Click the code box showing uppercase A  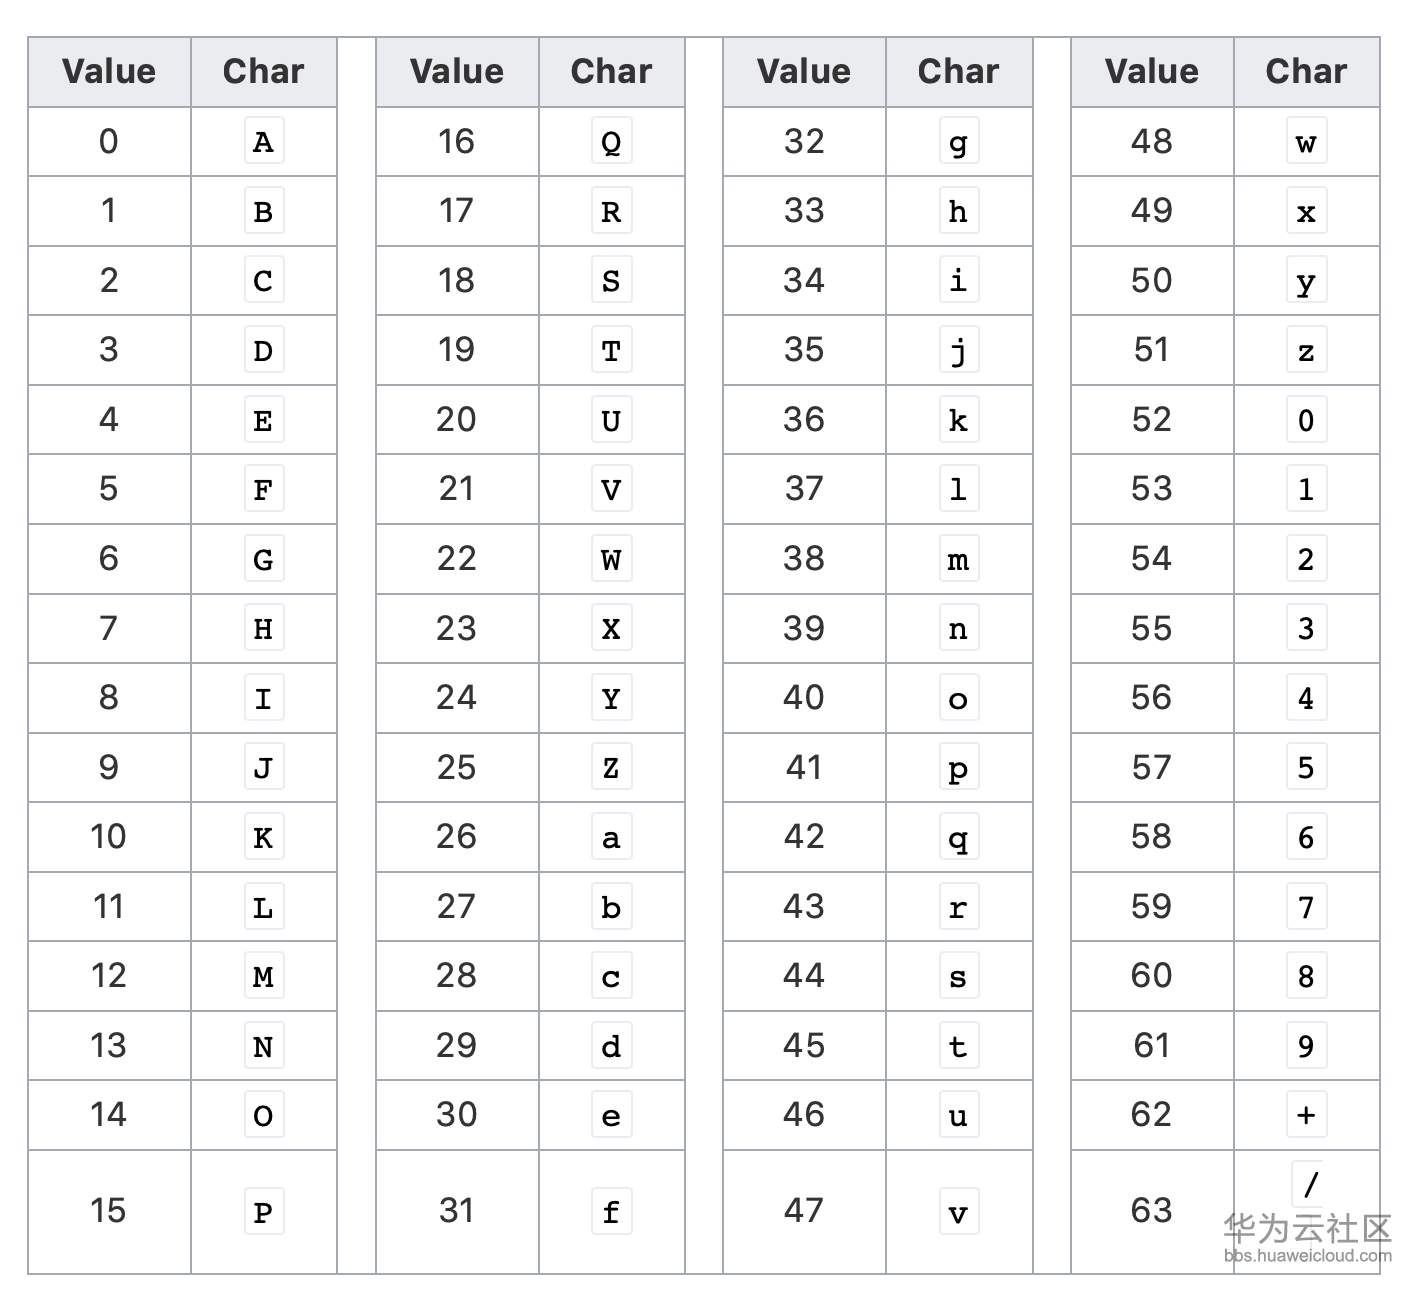point(263,142)
